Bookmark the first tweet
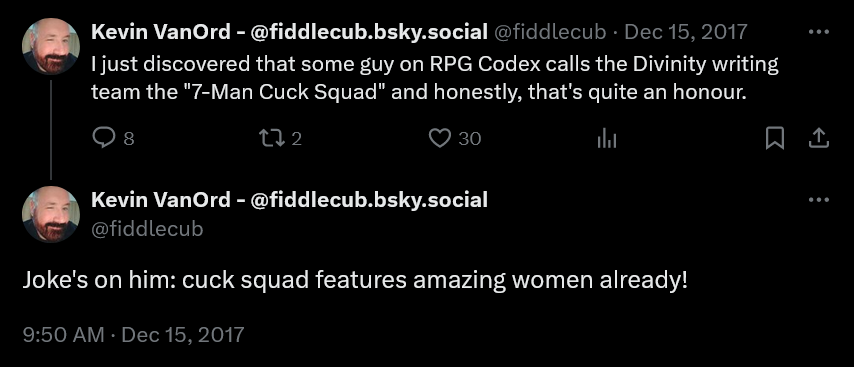The height and width of the screenshot is (367, 854). (774, 138)
